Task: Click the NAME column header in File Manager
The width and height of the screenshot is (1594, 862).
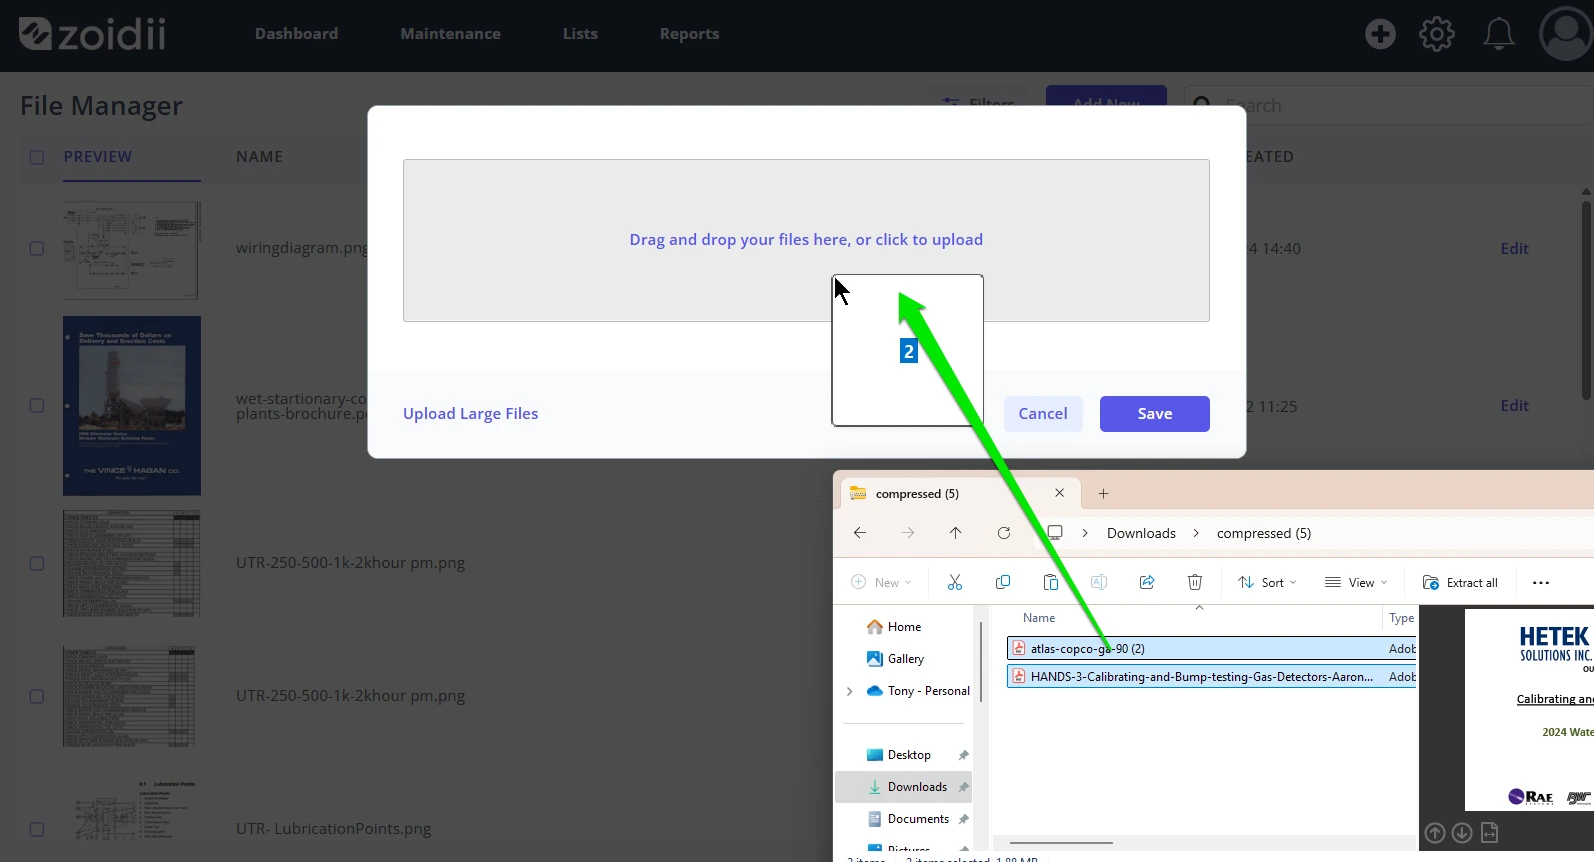Action: tap(259, 157)
